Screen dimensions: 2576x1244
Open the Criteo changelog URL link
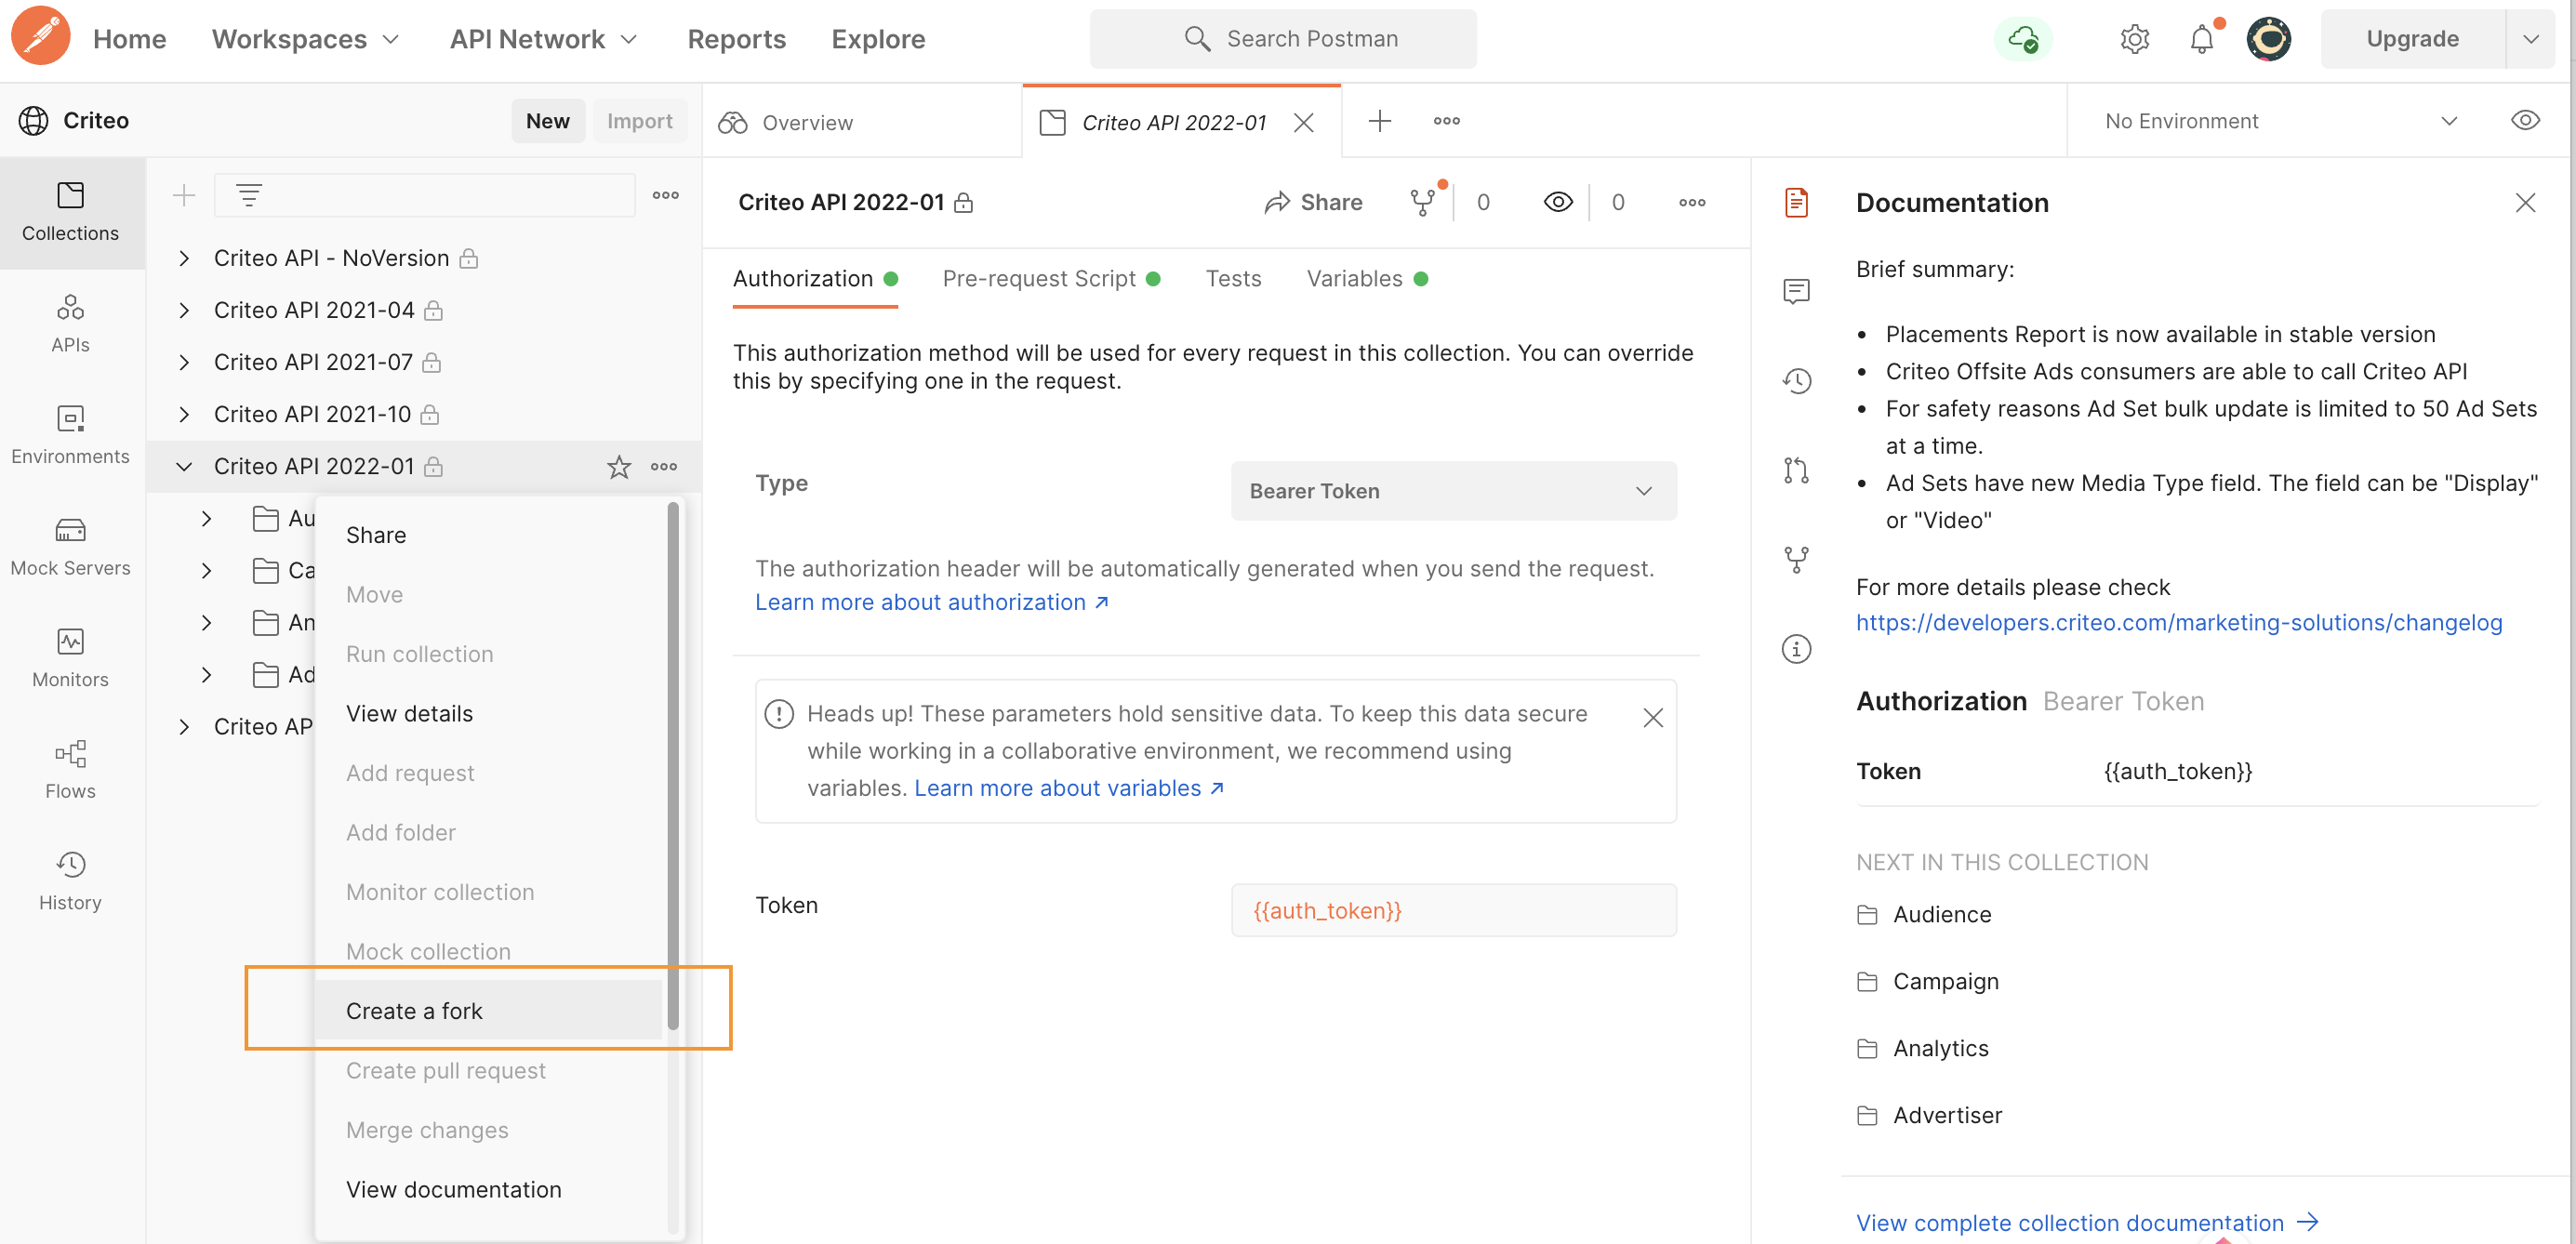[x=2178, y=622]
